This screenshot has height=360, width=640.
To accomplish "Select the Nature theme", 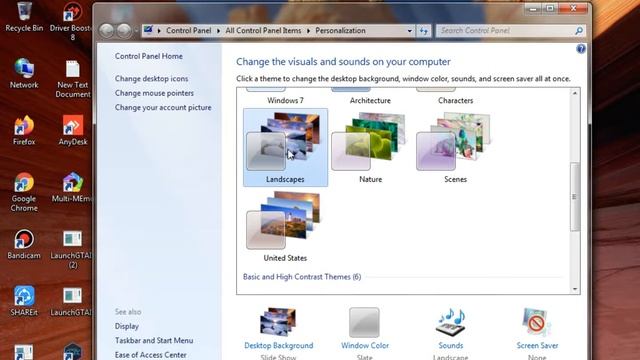I will (370, 147).
